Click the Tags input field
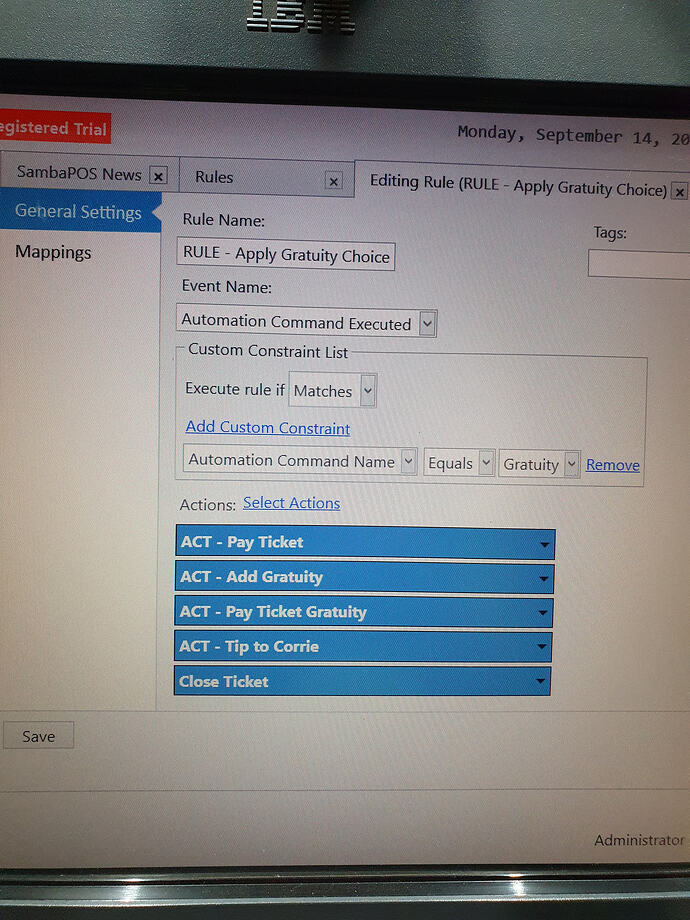Screen dimensions: 690x920 pyautogui.click(x=639, y=264)
